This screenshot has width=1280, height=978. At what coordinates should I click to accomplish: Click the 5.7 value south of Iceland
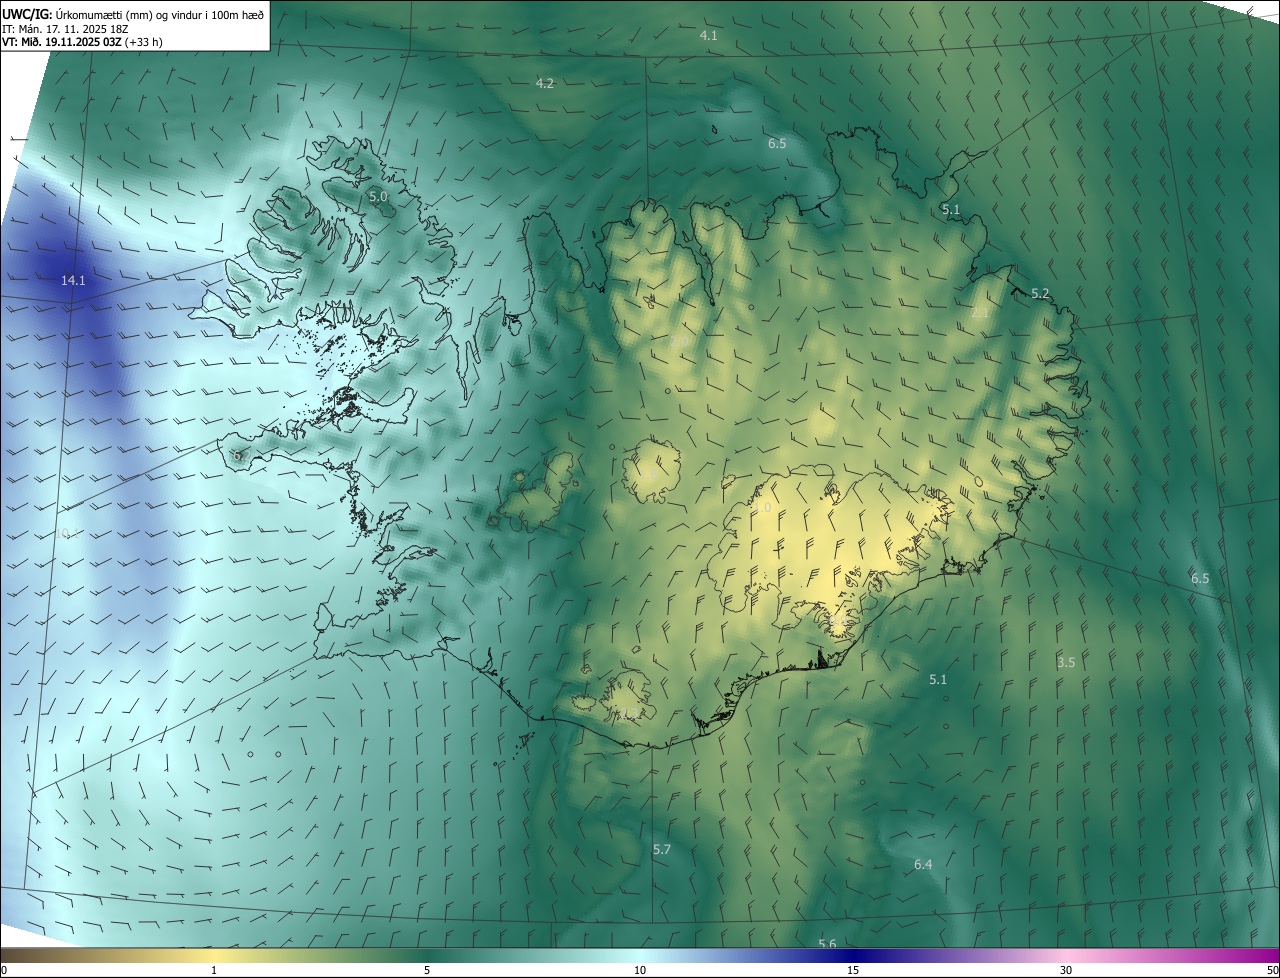(662, 849)
